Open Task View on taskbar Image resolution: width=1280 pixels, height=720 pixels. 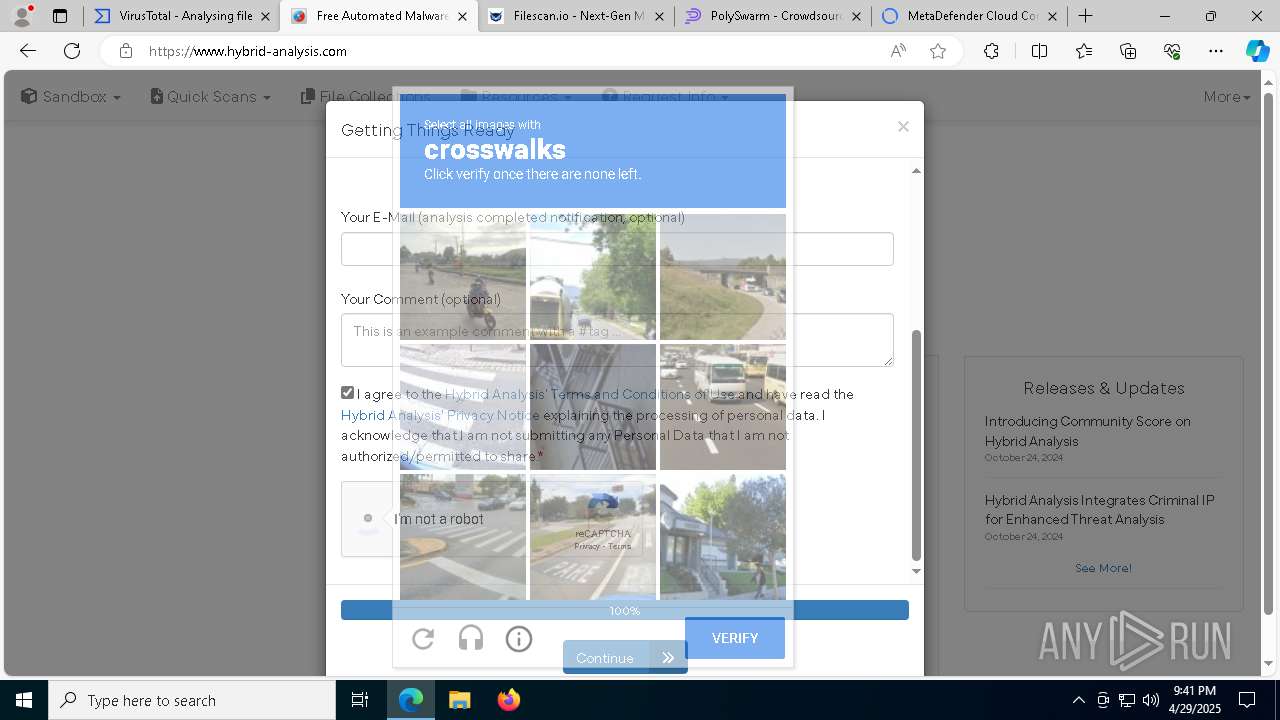(x=360, y=700)
